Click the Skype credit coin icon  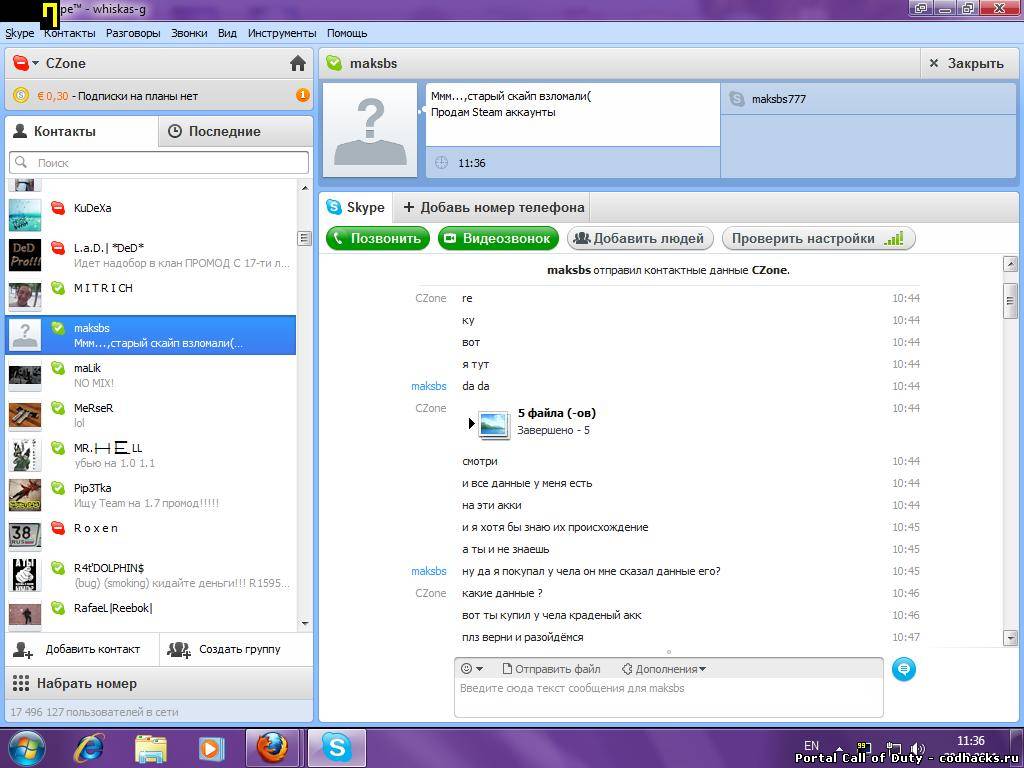(x=20, y=95)
